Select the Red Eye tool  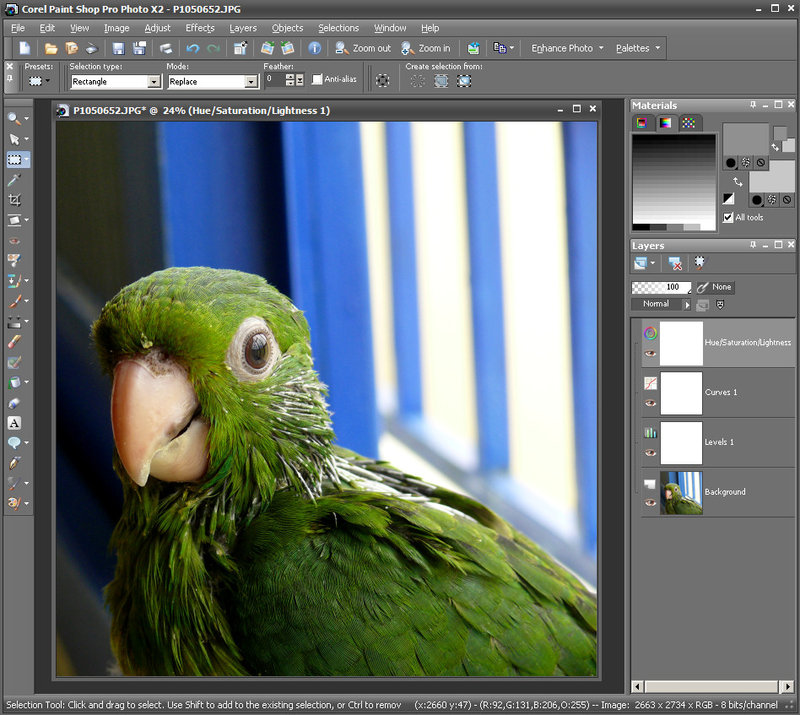click(x=14, y=240)
